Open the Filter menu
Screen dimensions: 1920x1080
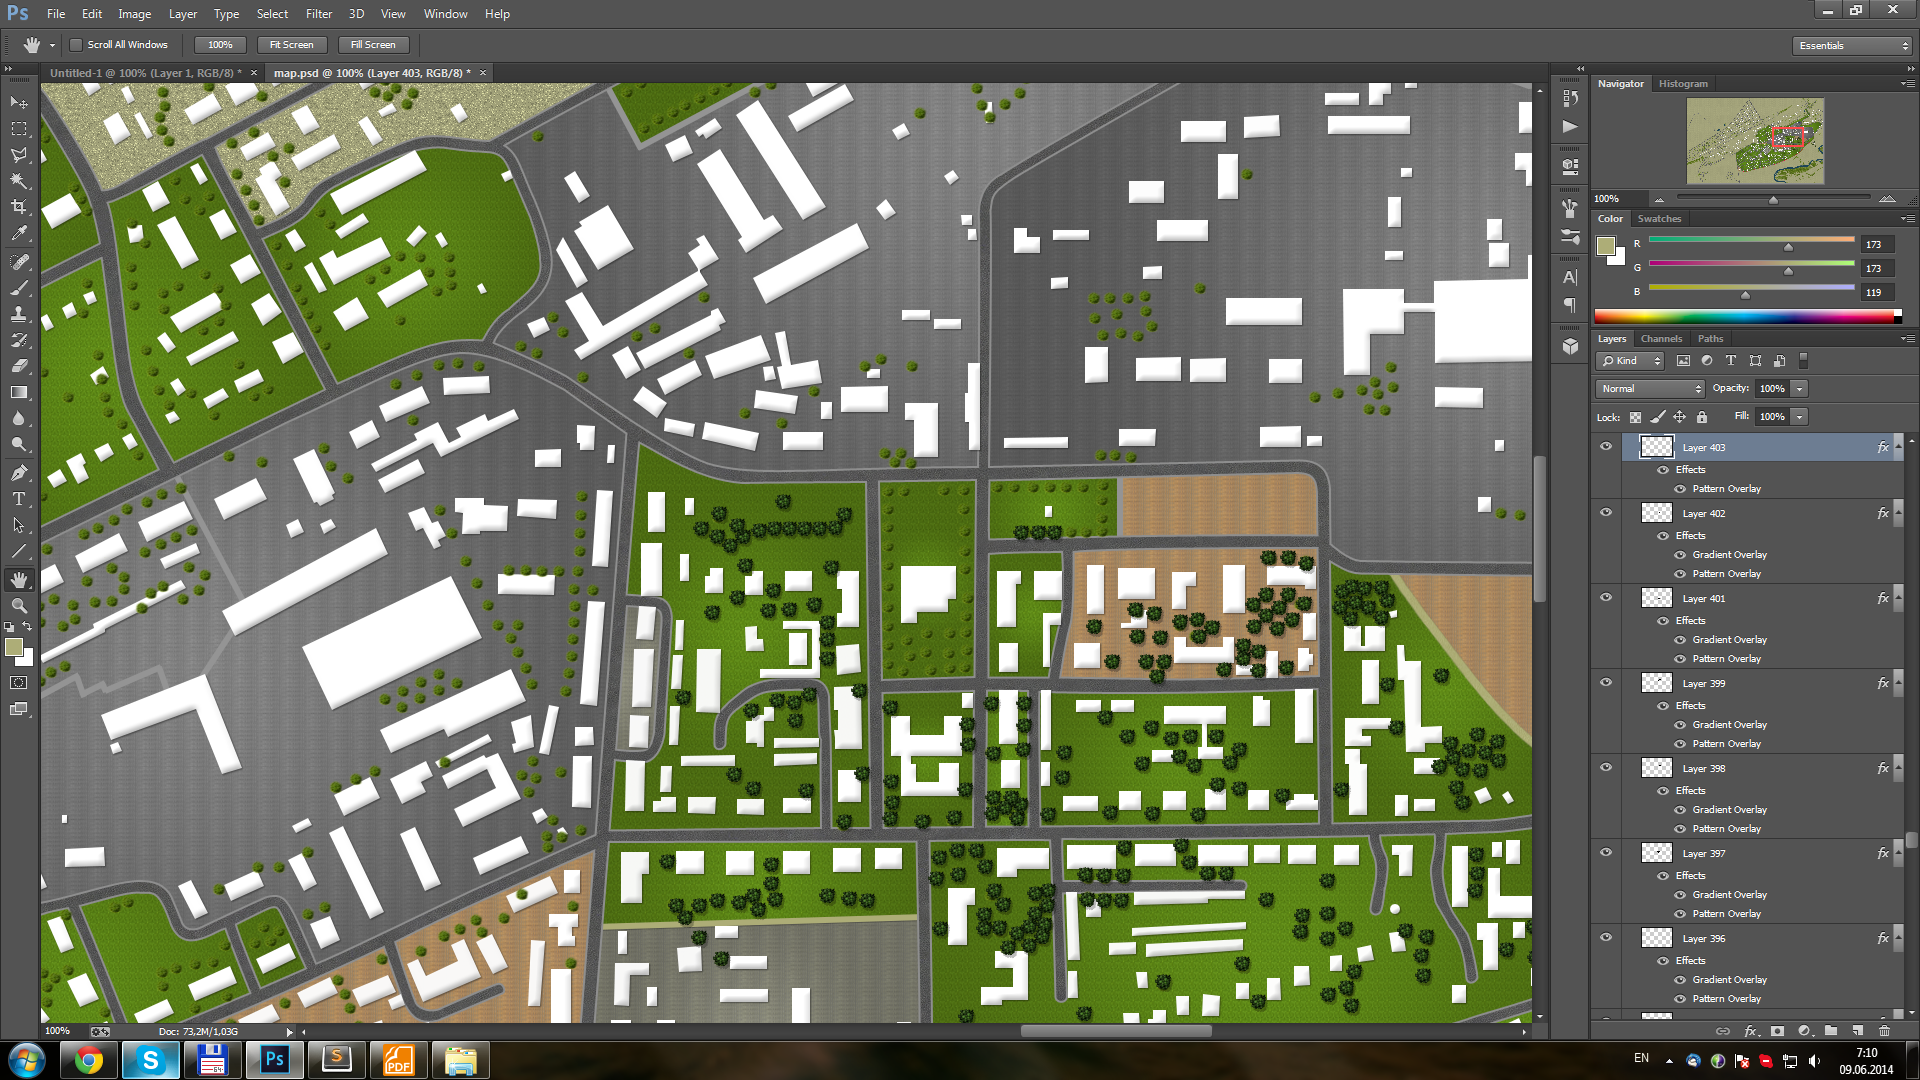pyautogui.click(x=318, y=13)
